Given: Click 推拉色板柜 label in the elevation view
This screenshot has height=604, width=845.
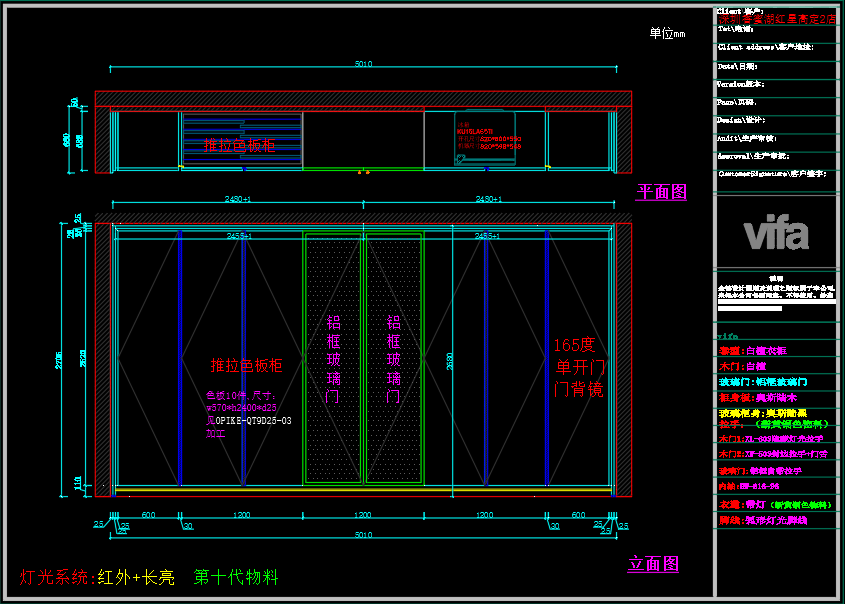Looking at the screenshot, I should click(x=246, y=365).
